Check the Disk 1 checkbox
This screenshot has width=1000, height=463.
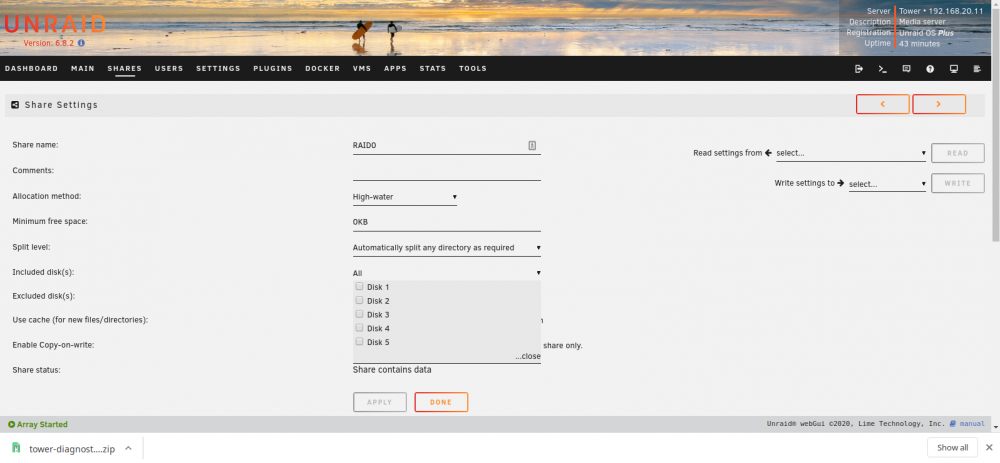(359, 286)
